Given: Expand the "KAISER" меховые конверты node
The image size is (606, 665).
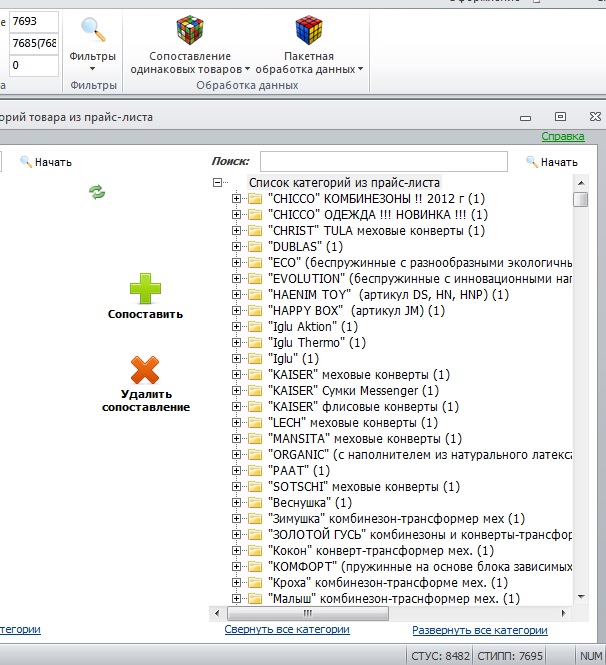Looking at the screenshot, I should pyautogui.click(x=236, y=374).
